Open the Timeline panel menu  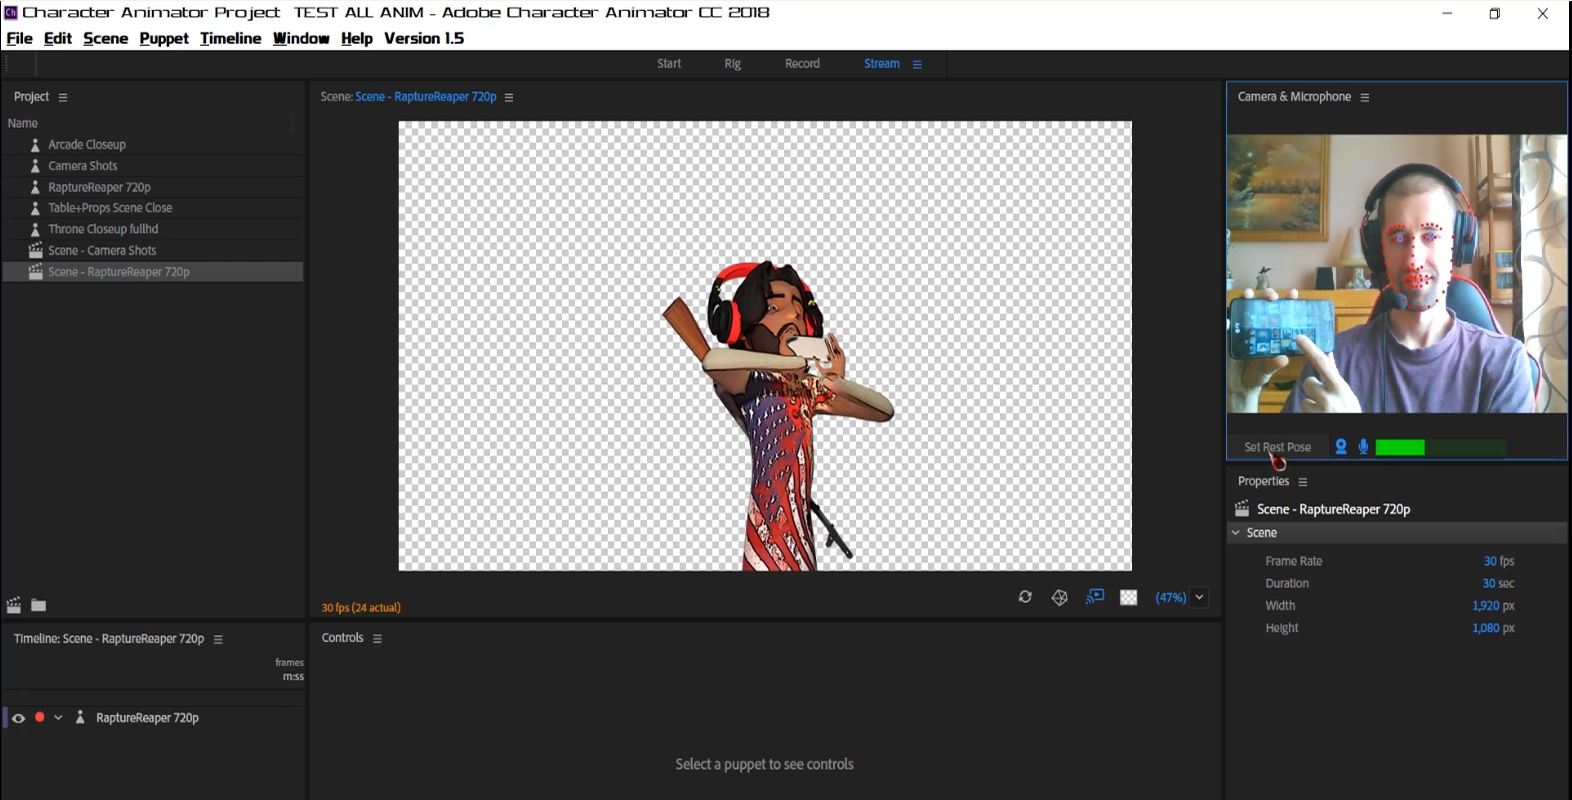point(218,640)
